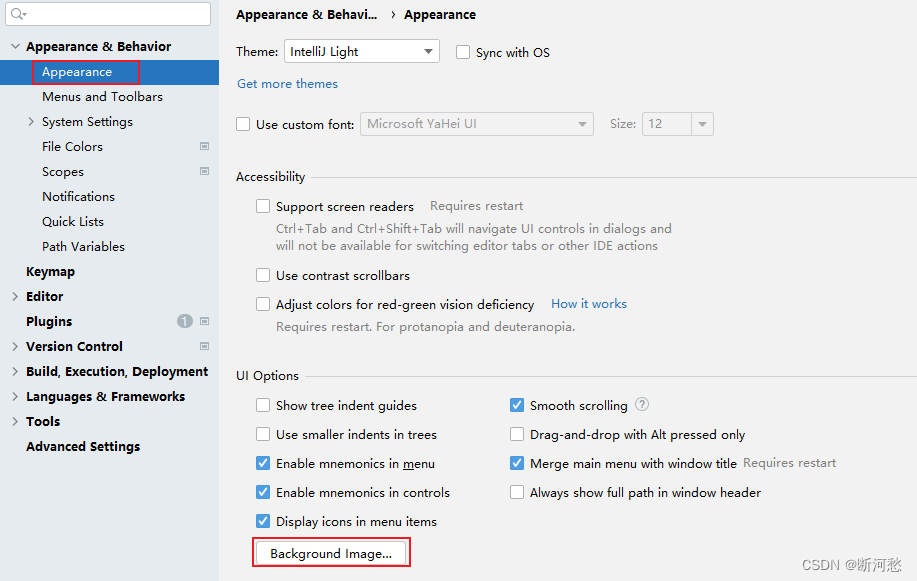Enable Support screen readers checkbox
The image size is (917, 581).
263,206
